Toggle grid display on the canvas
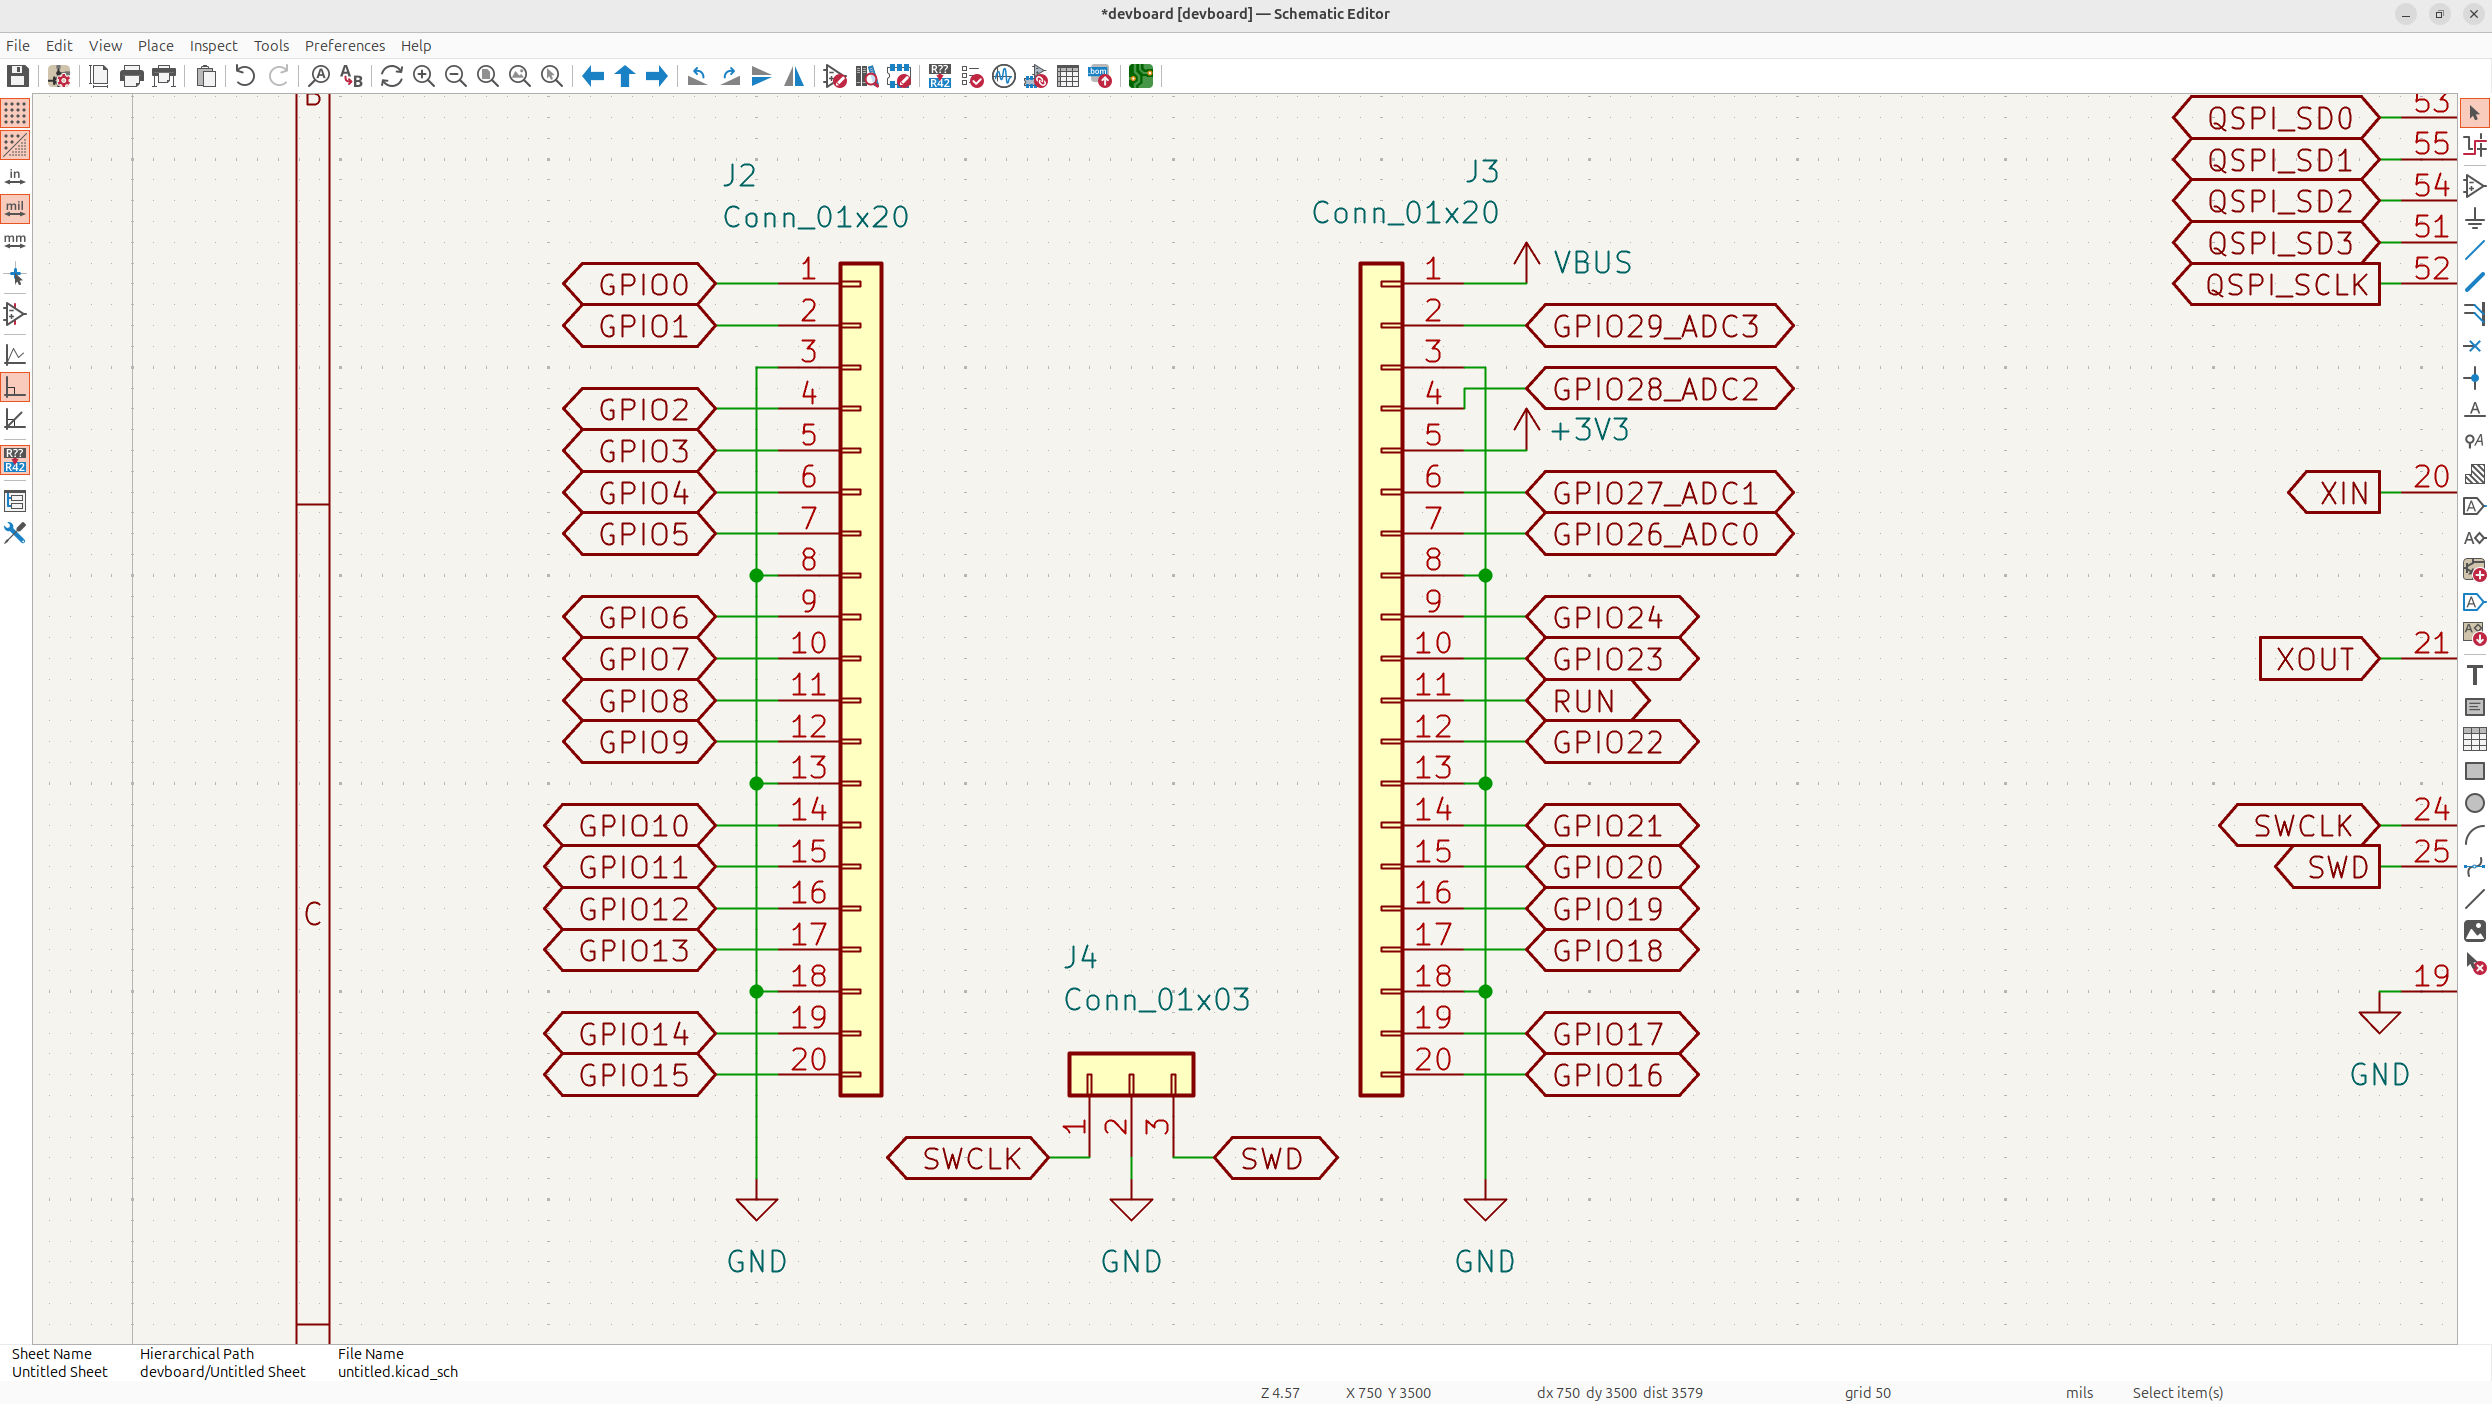 (15, 113)
